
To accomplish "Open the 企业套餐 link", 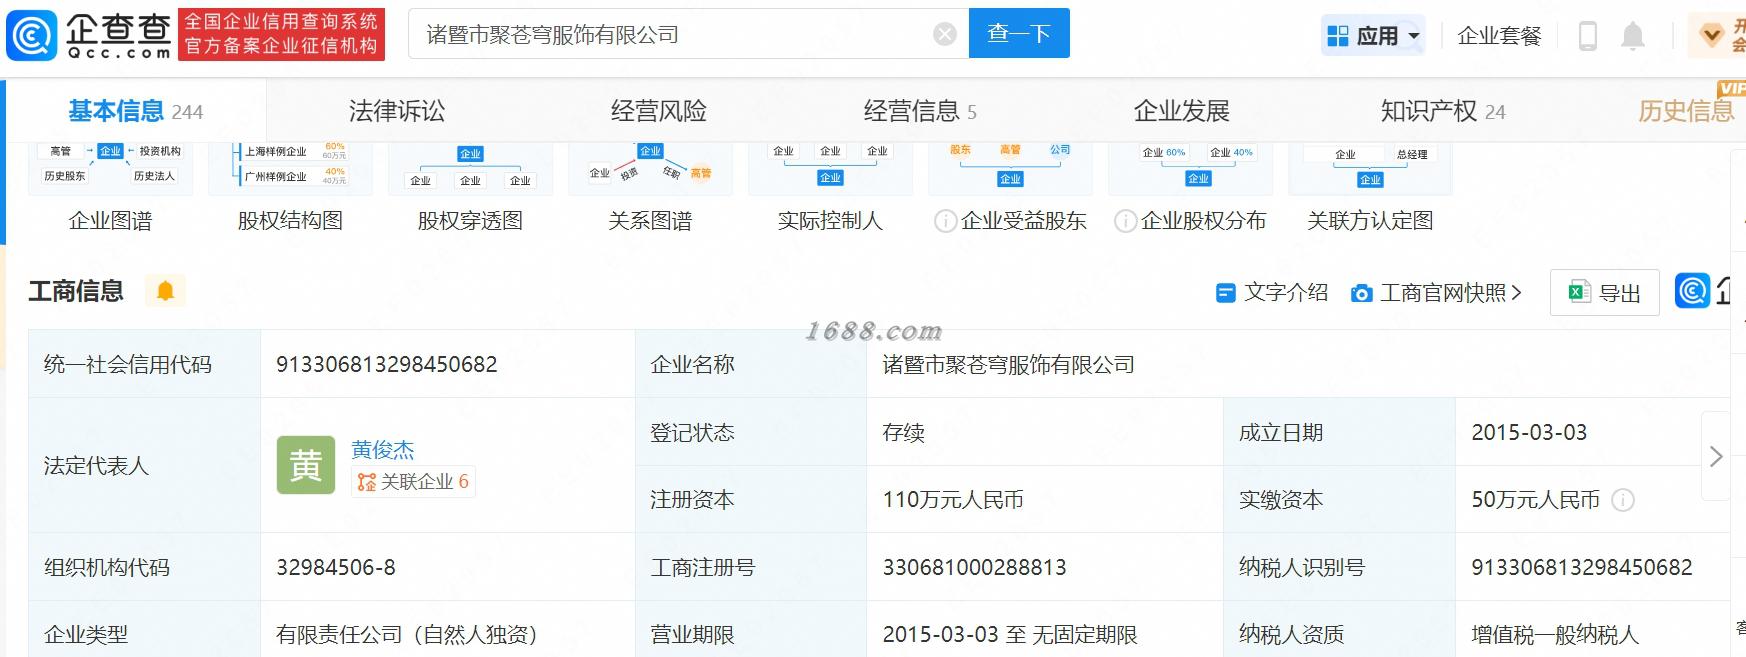I will tap(1499, 36).
